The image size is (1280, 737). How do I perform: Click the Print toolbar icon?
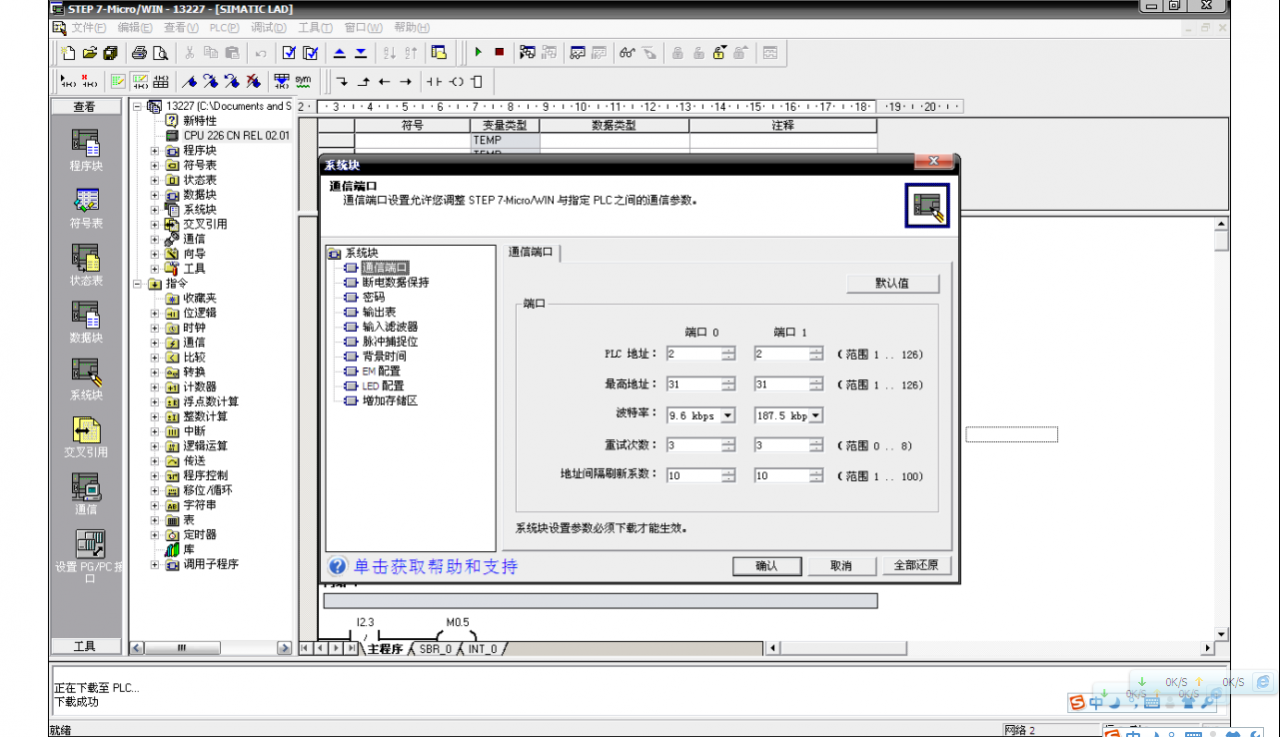tap(139, 53)
